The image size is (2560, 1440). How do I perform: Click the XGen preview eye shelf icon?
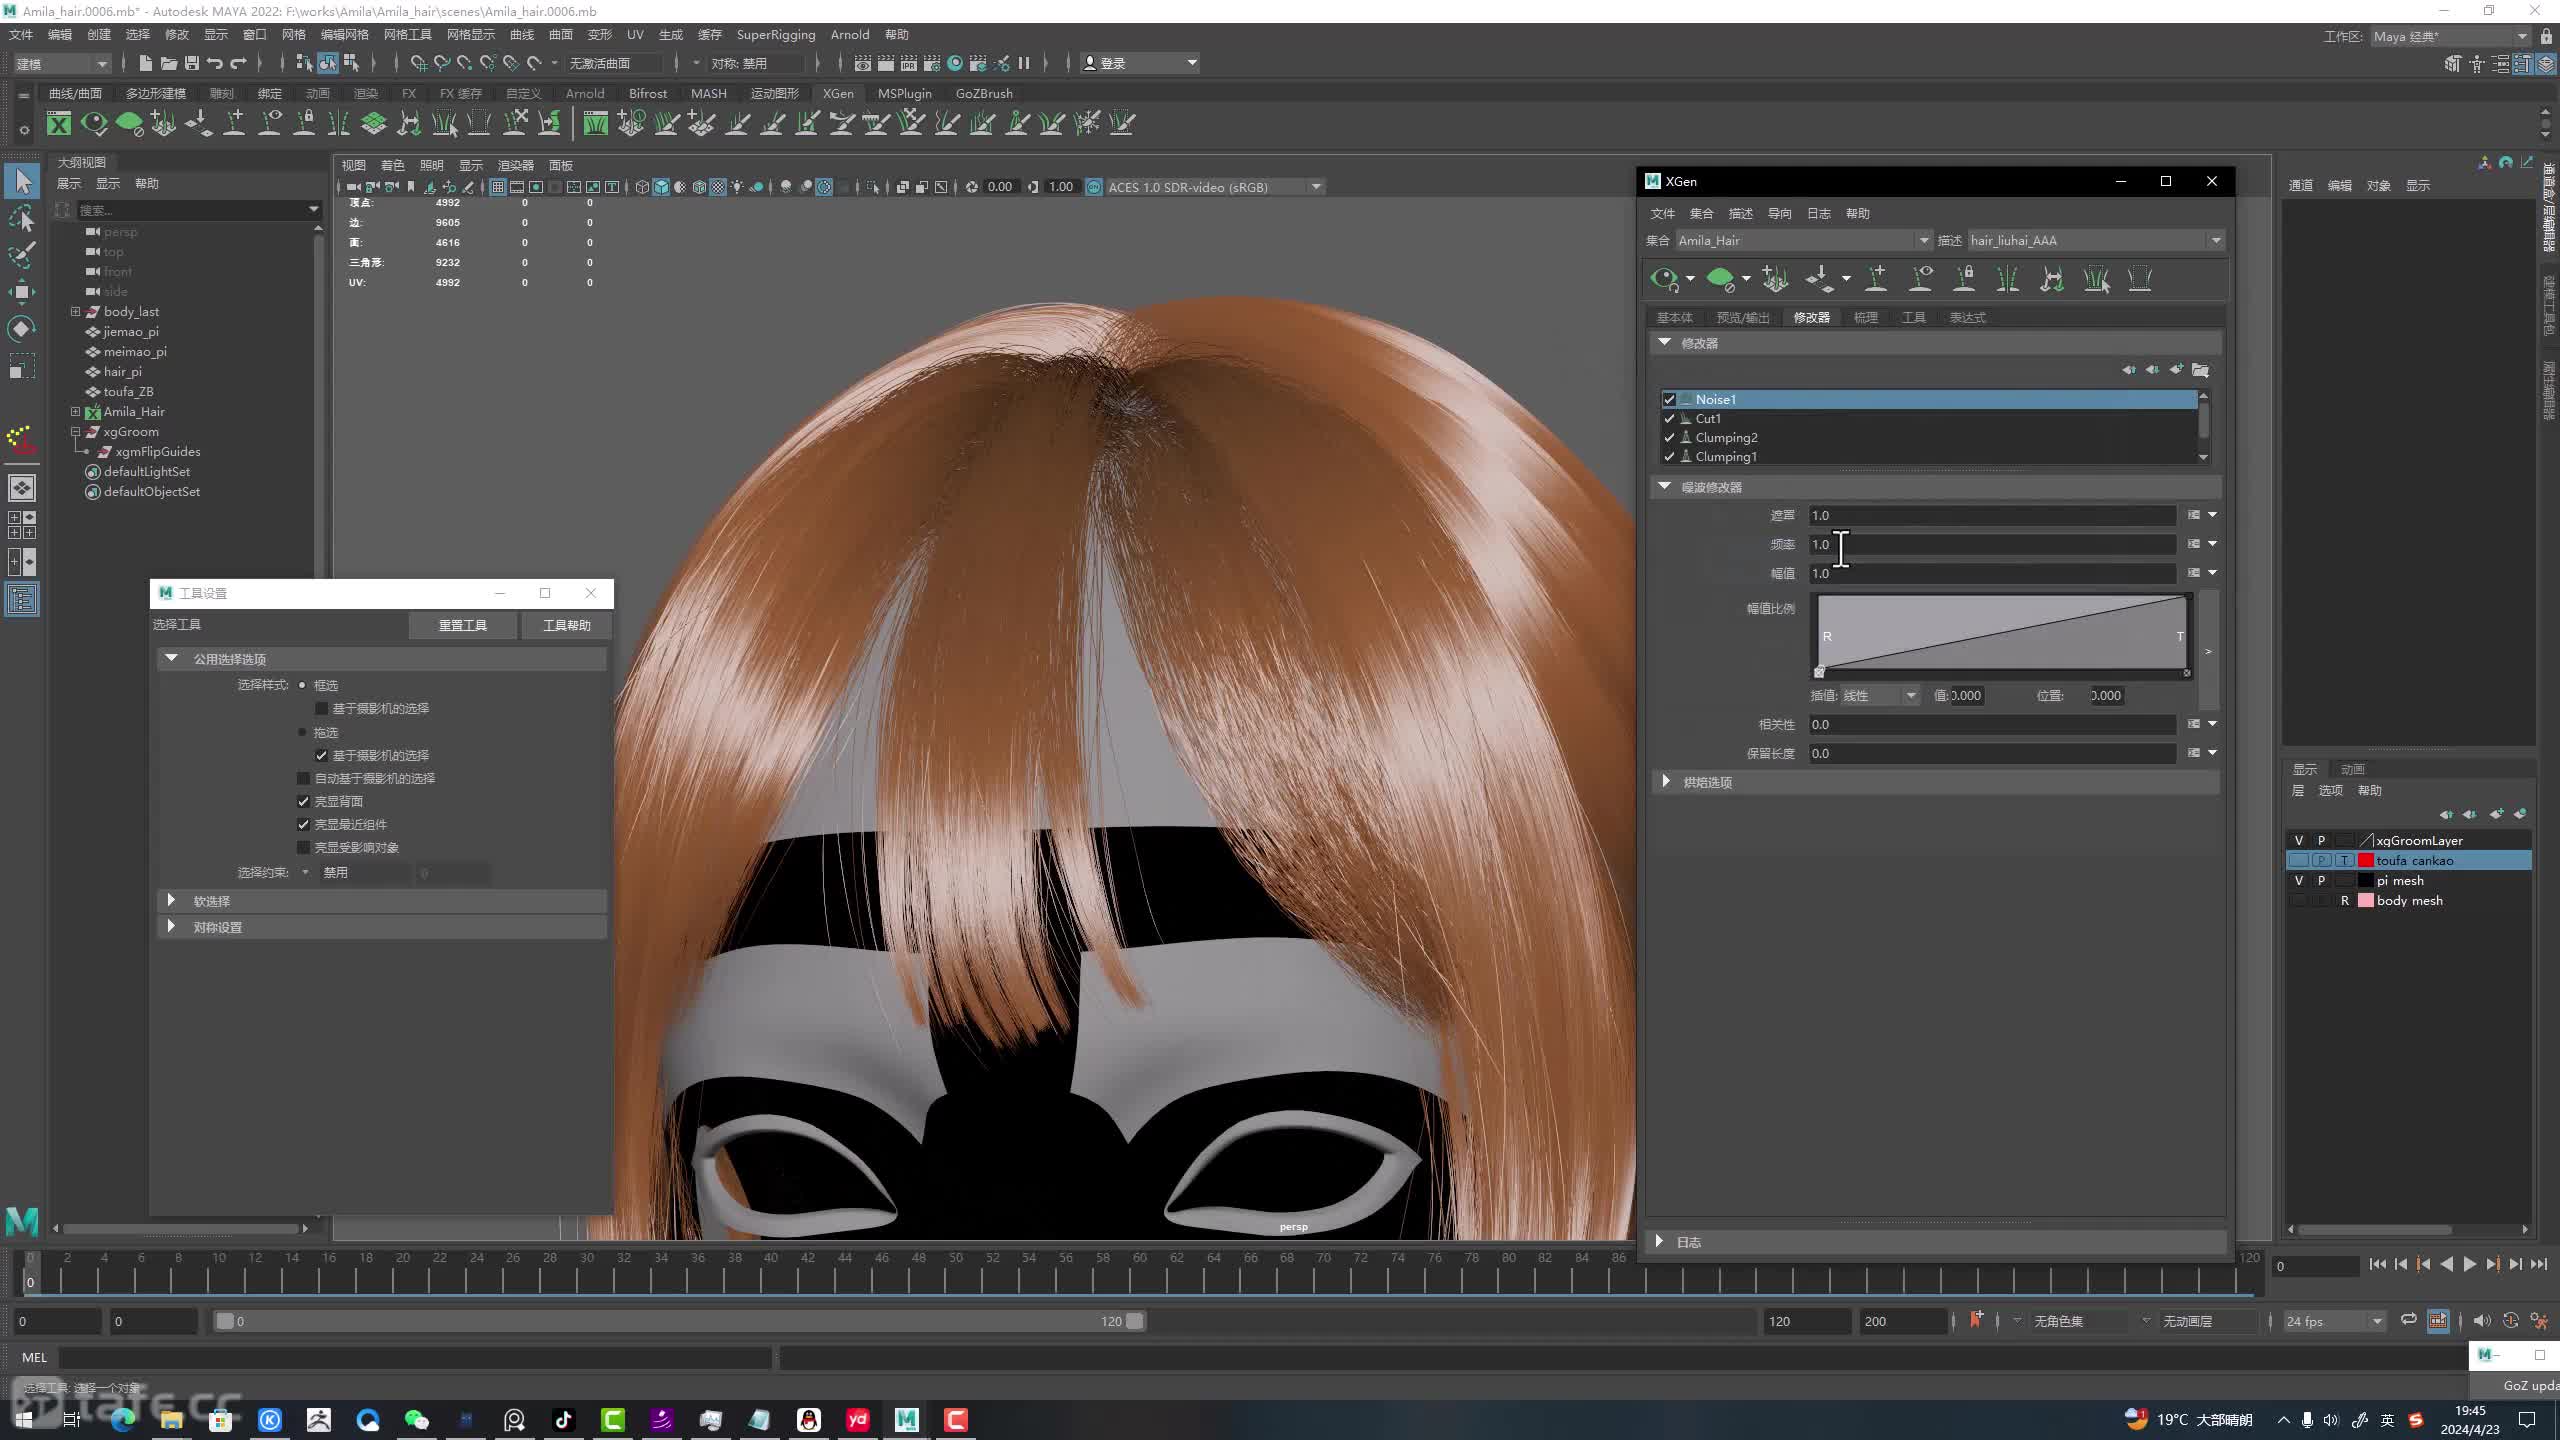94,123
